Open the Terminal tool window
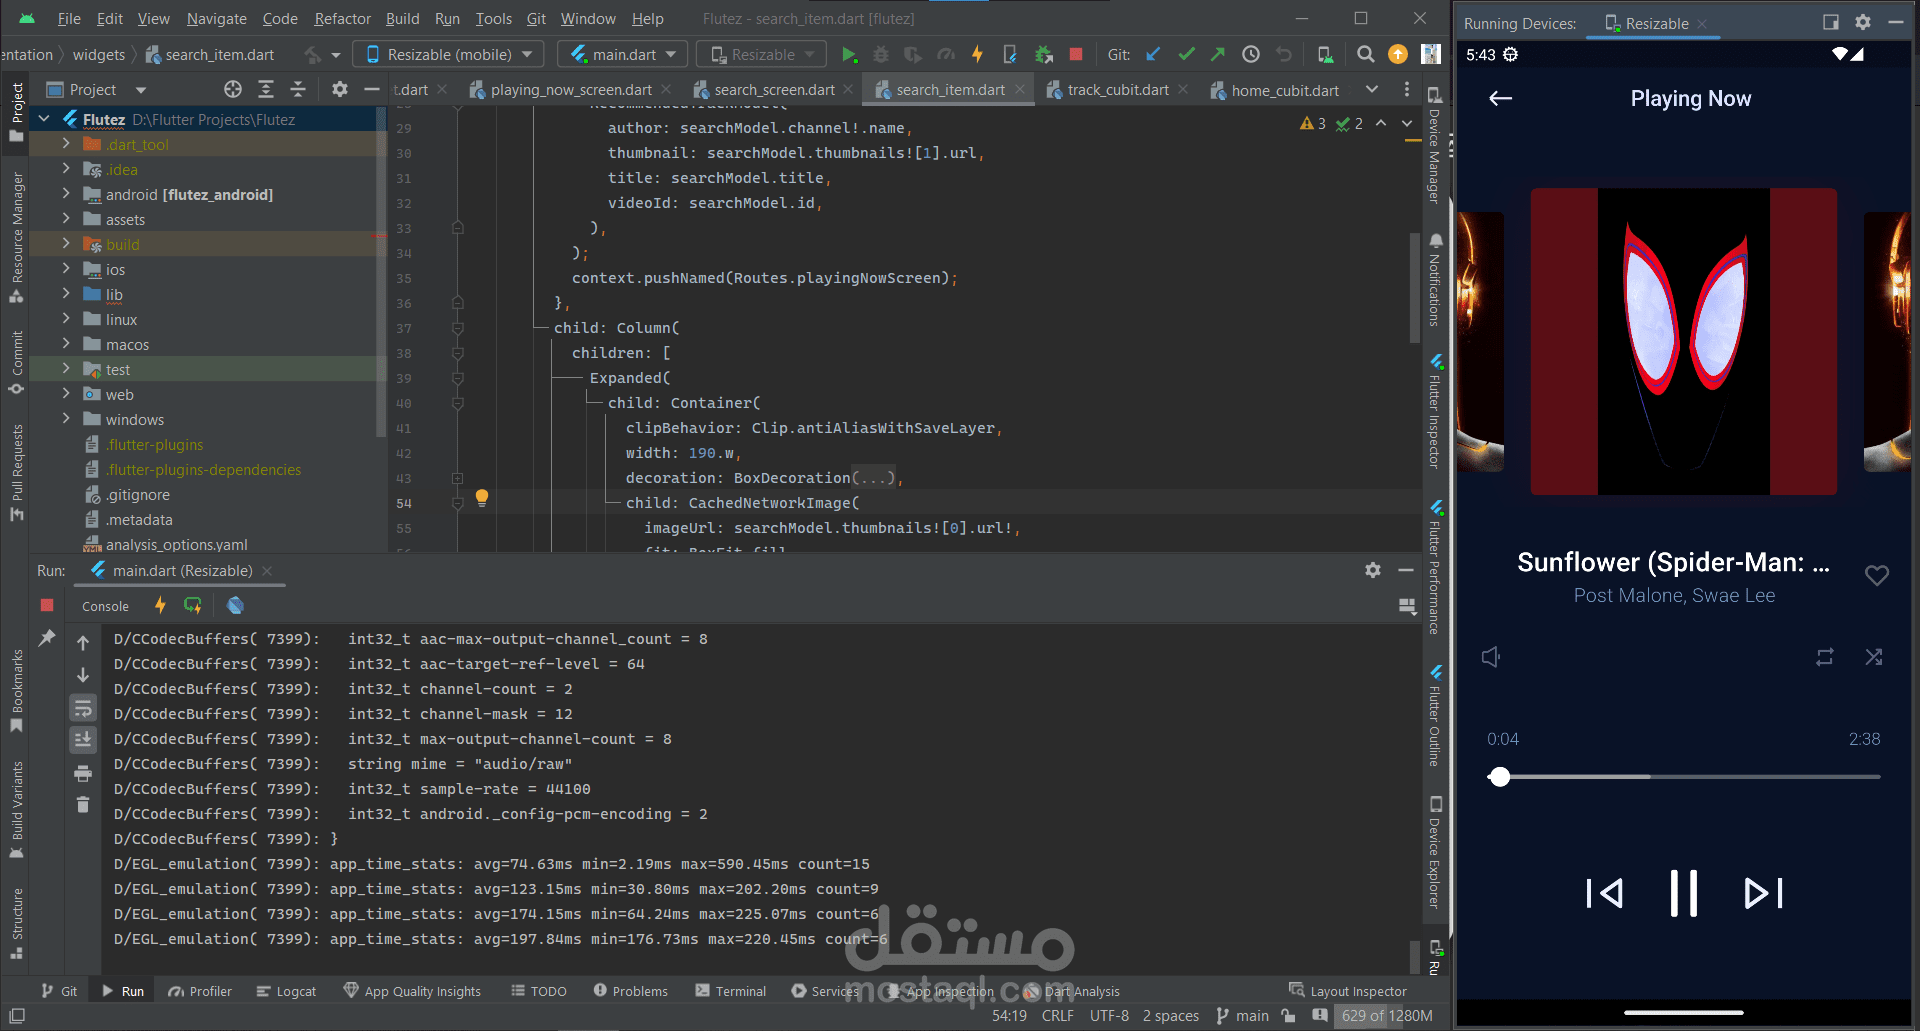Screen dimensions: 1920x1031 coord(731,991)
